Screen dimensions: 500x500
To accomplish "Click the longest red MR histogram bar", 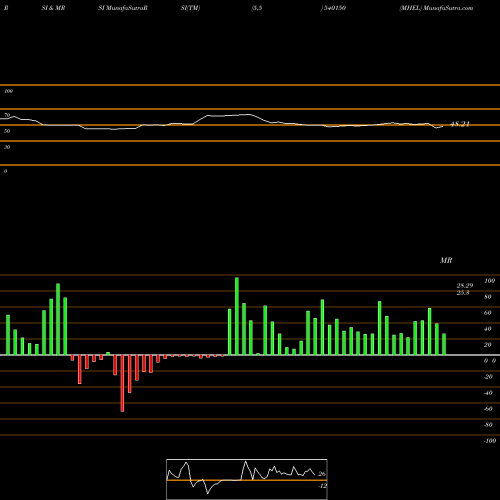I will pos(122,383).
